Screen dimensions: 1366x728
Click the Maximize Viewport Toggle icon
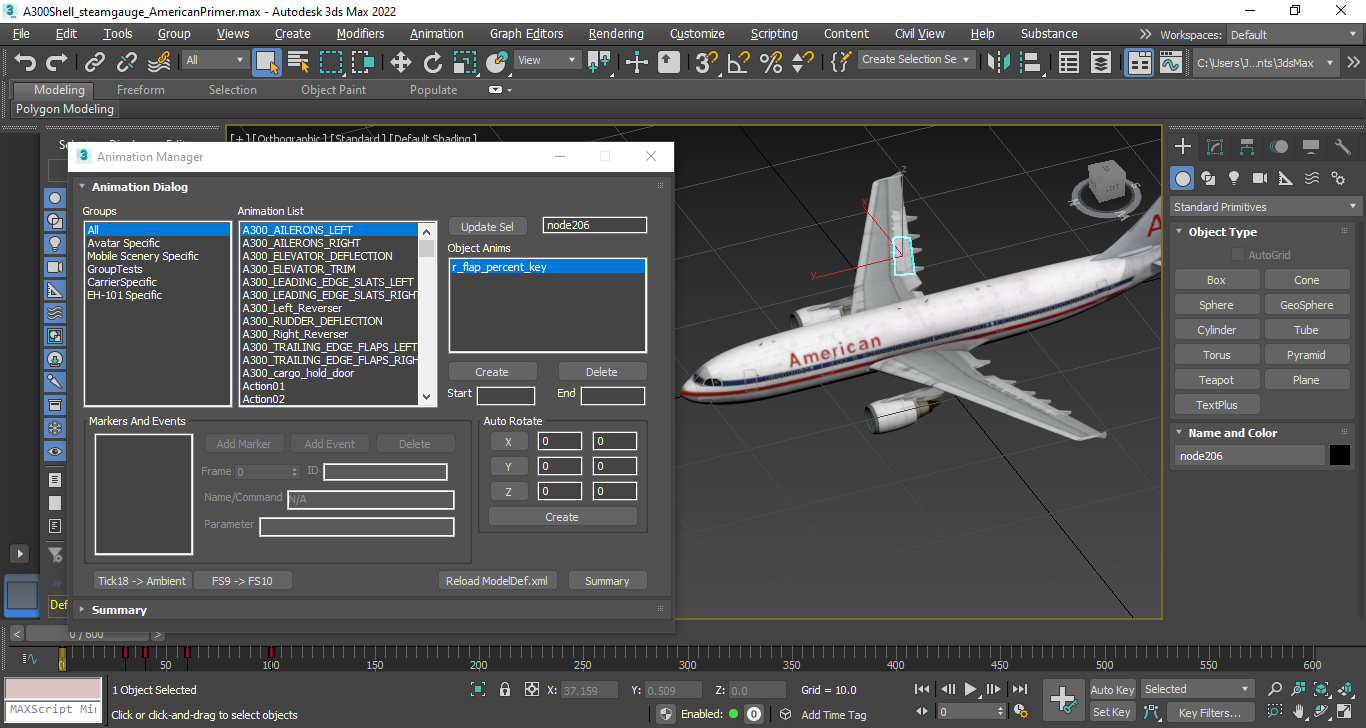point(1345,712)
